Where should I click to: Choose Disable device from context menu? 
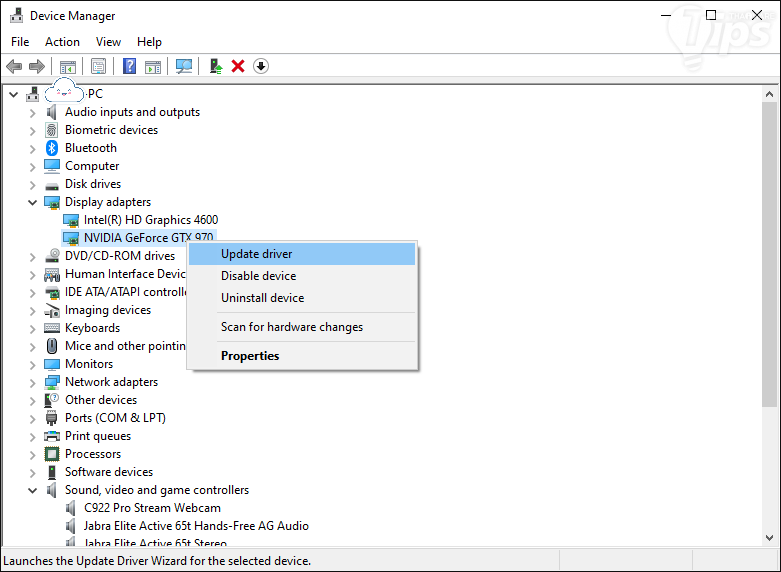302,276
